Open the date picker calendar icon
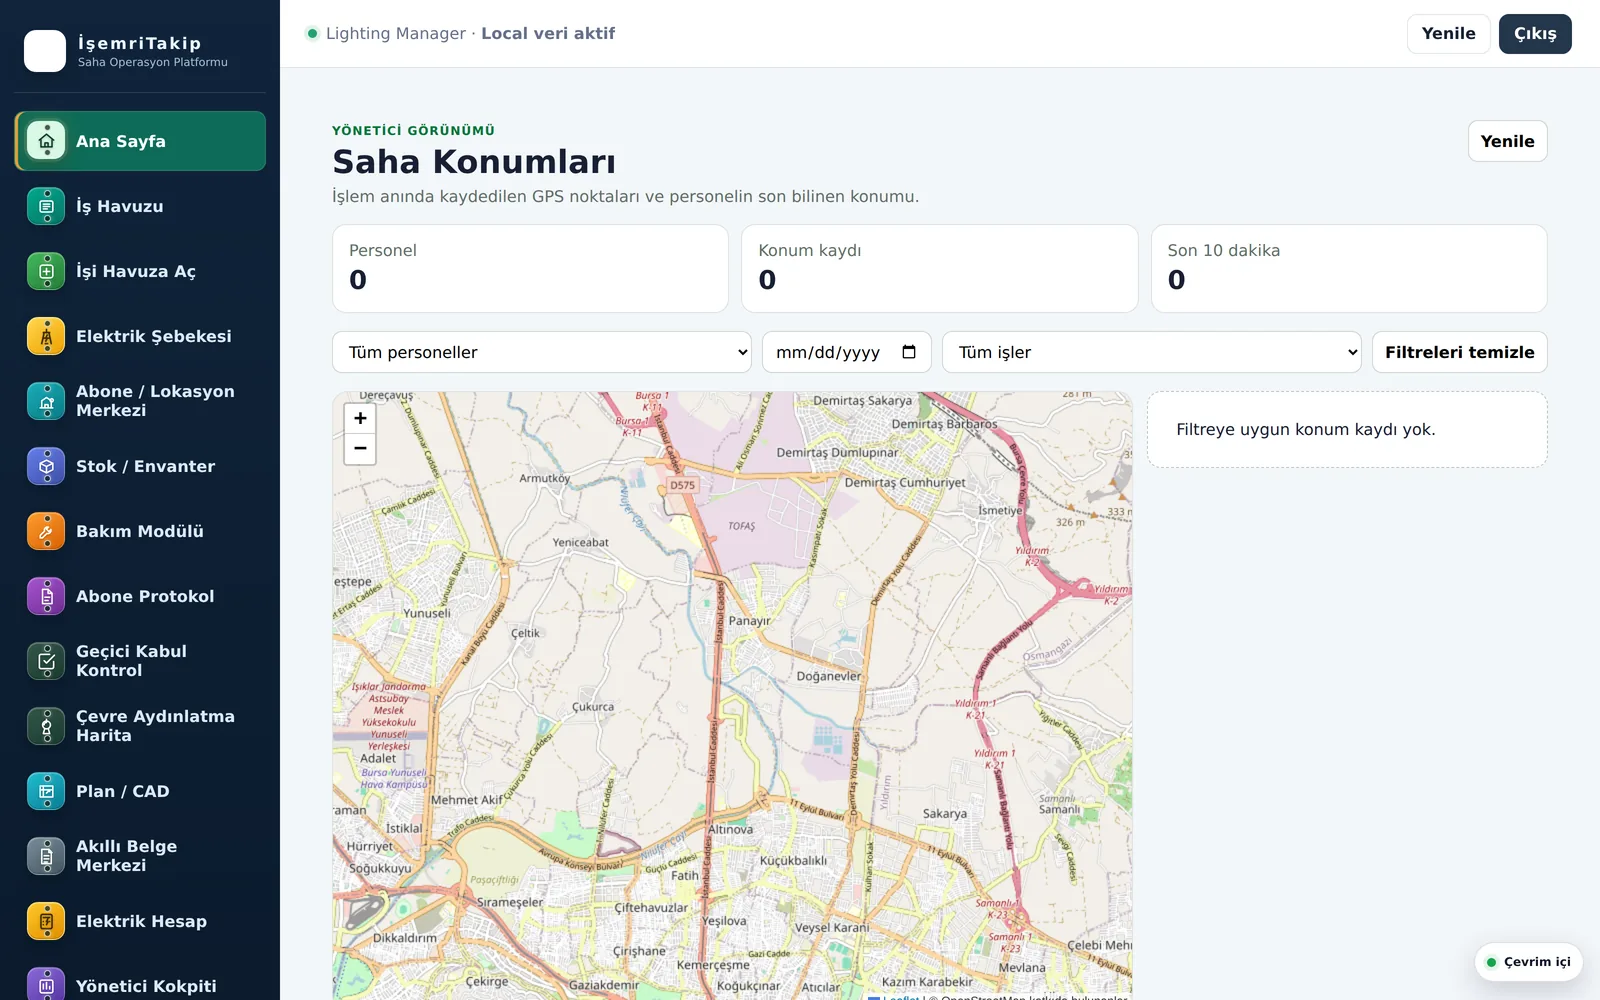 point(909,352)
